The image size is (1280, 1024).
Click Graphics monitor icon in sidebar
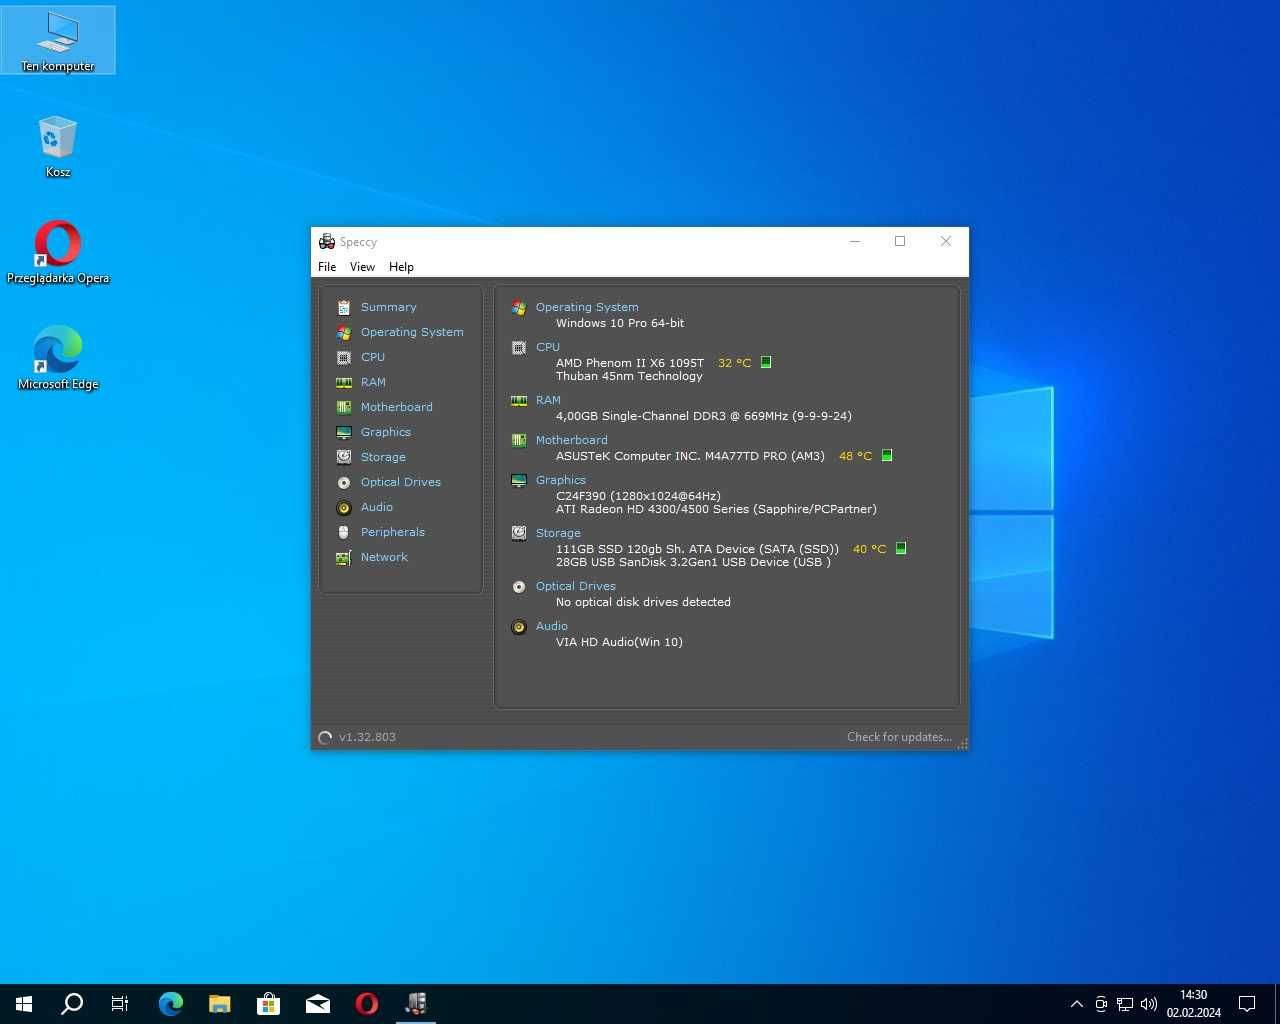click(344, 432)
